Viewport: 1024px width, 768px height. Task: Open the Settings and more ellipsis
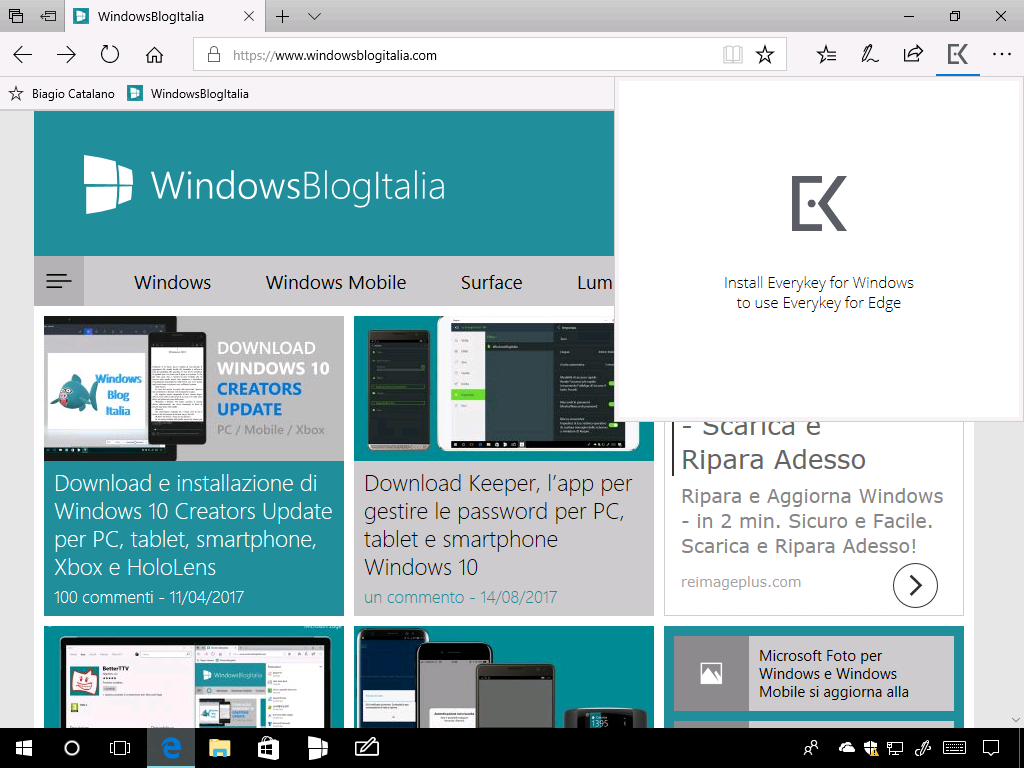point(1001,54)
